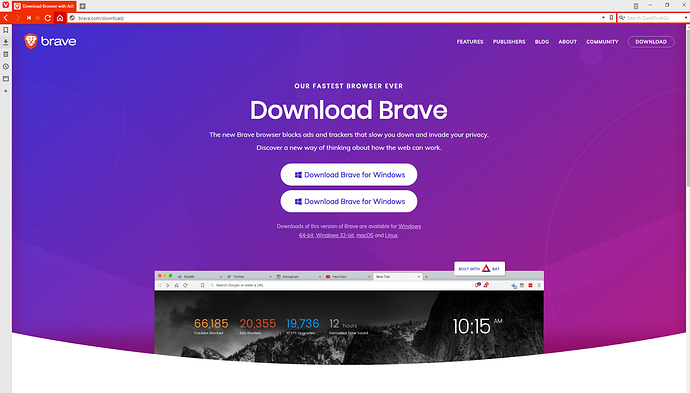Open the Features menu item
The image size is (690, 393).
470,42
